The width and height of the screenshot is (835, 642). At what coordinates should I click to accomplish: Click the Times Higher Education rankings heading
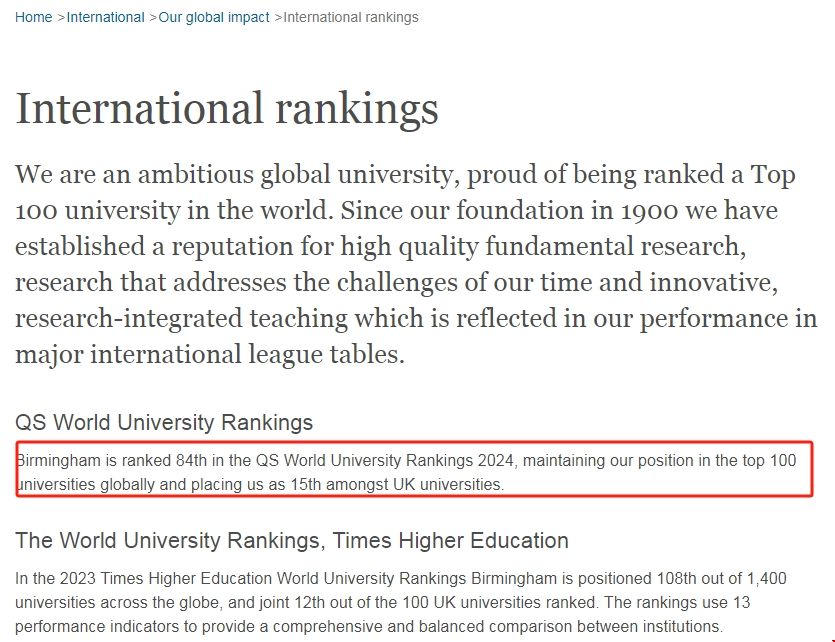click(292, 541)
